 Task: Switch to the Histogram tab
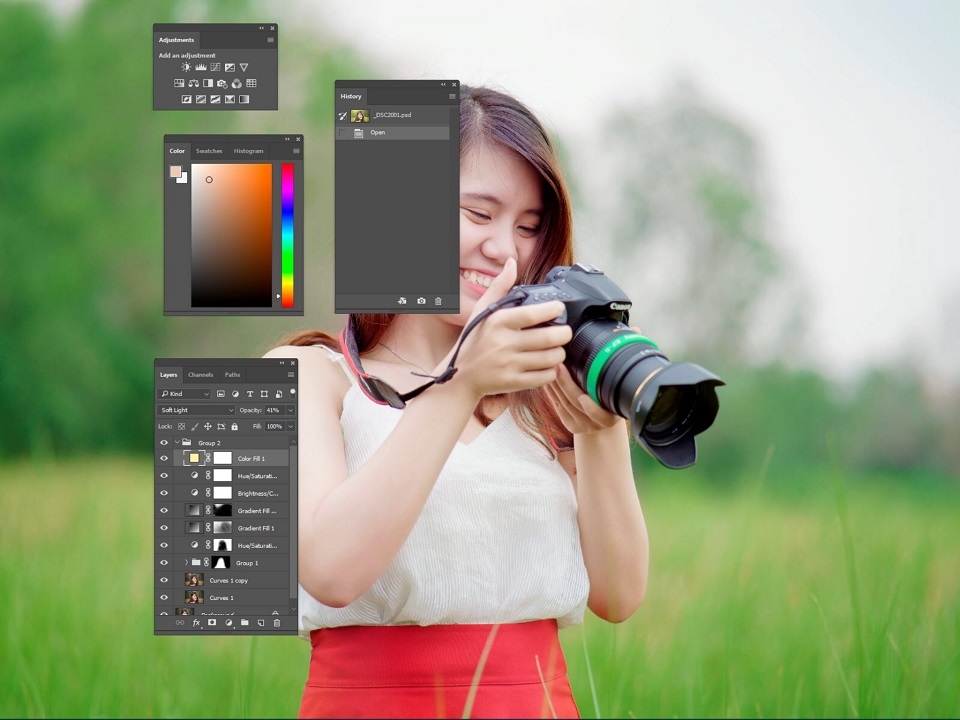[x=249, y=151]
